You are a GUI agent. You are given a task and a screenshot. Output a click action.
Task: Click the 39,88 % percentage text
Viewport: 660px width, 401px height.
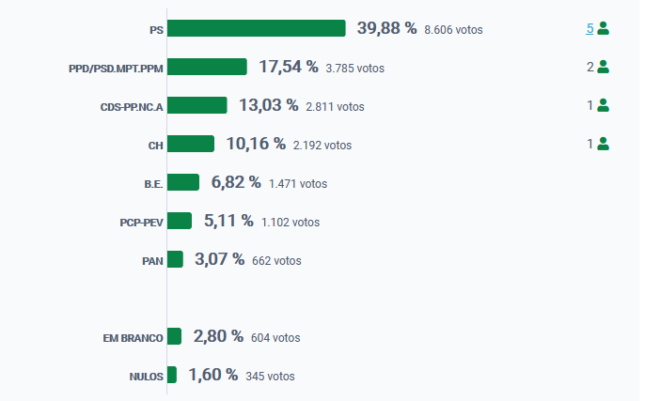pyautogui.click(x=387, y=28)
